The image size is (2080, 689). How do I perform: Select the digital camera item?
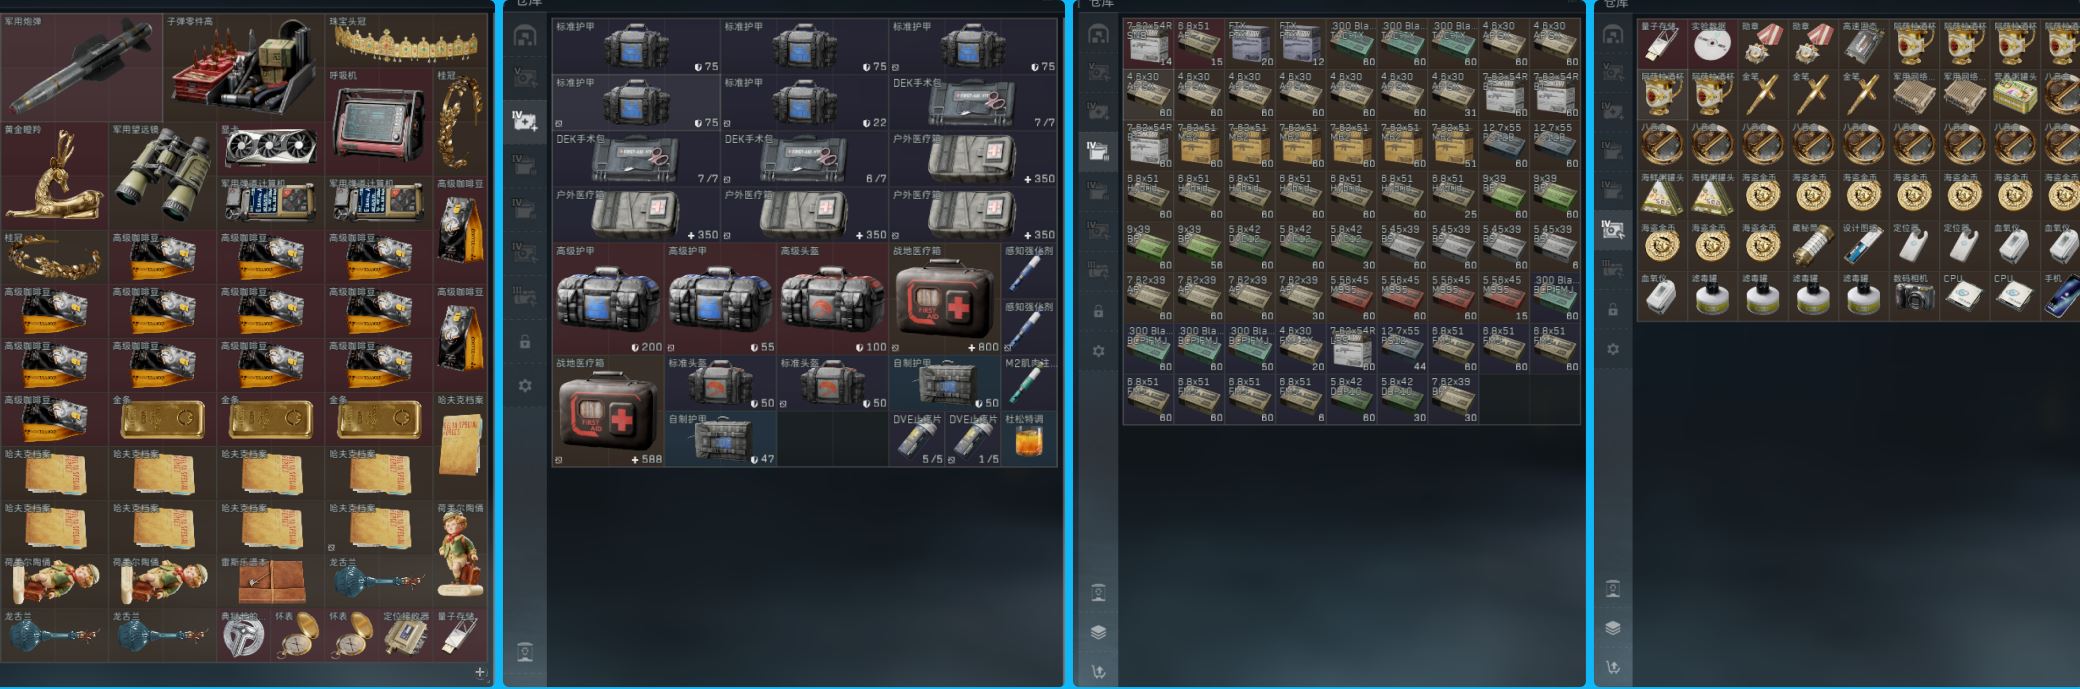[x=1914, y=297]
